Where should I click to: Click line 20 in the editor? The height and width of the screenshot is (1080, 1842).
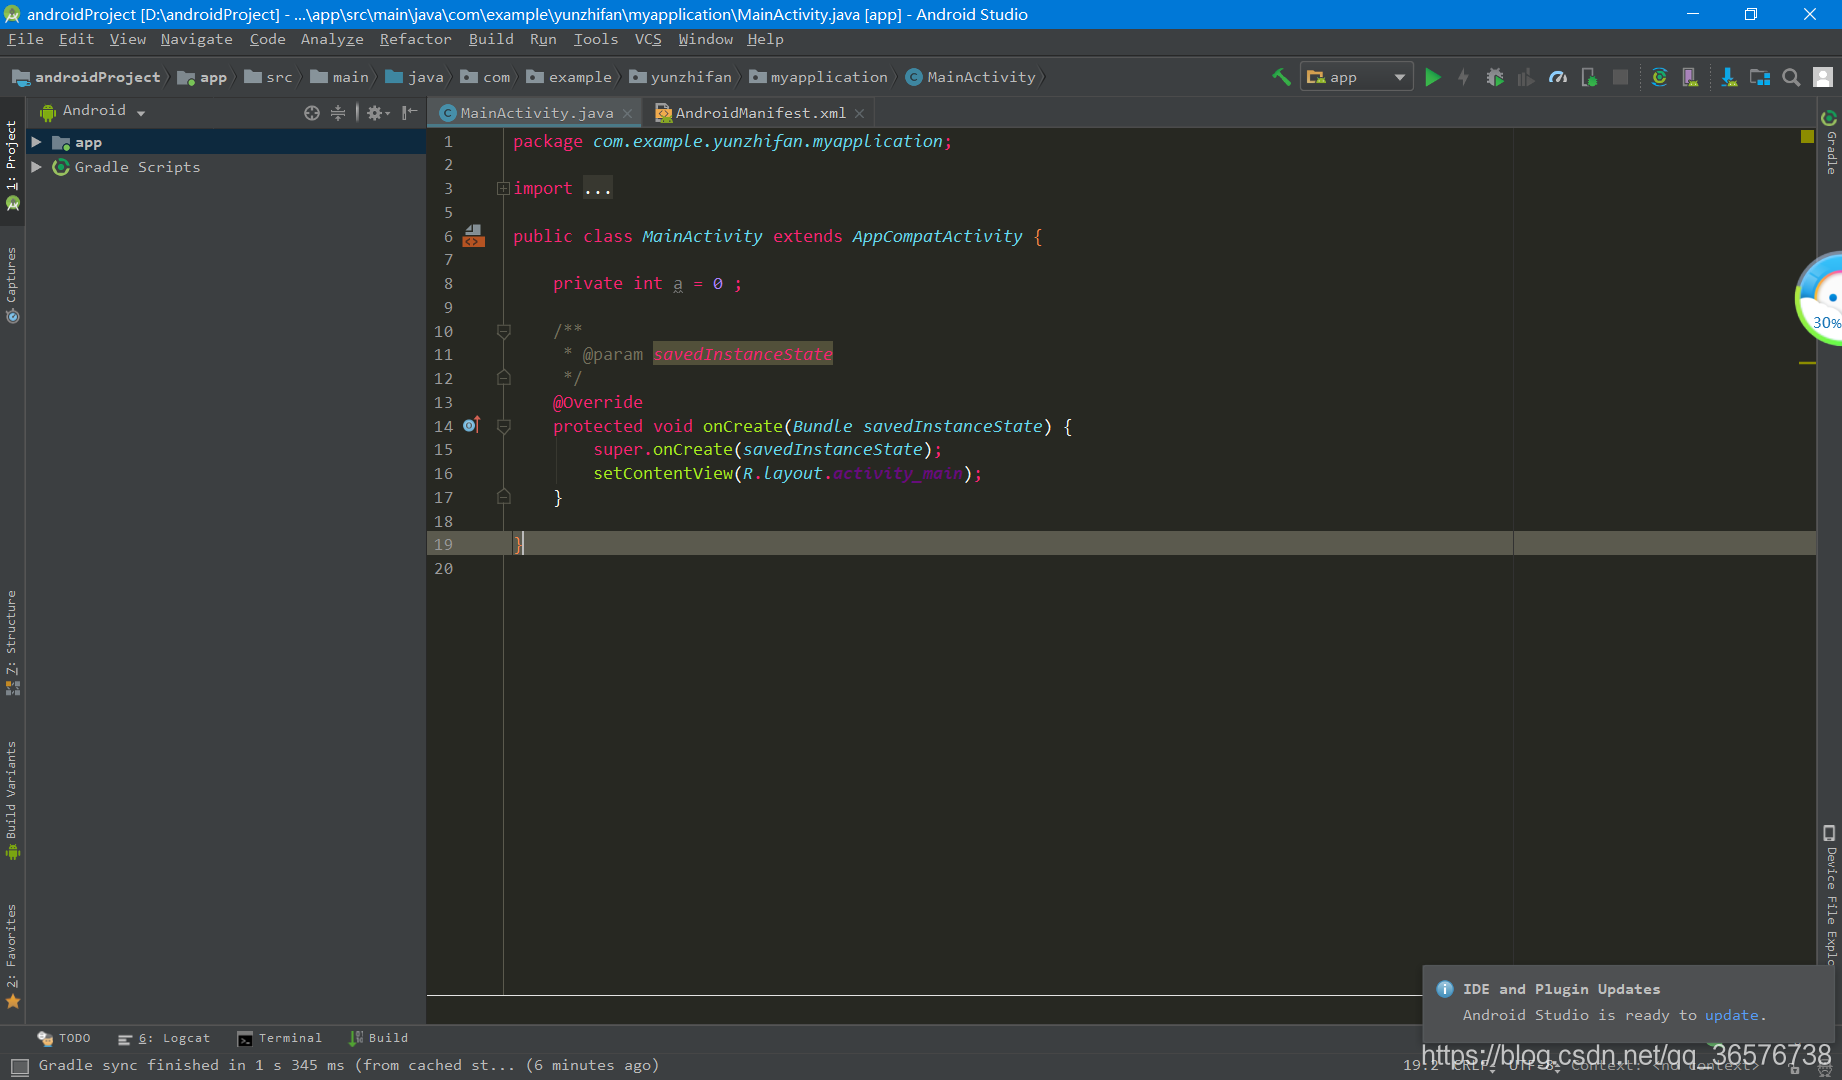click(1121, 568)
